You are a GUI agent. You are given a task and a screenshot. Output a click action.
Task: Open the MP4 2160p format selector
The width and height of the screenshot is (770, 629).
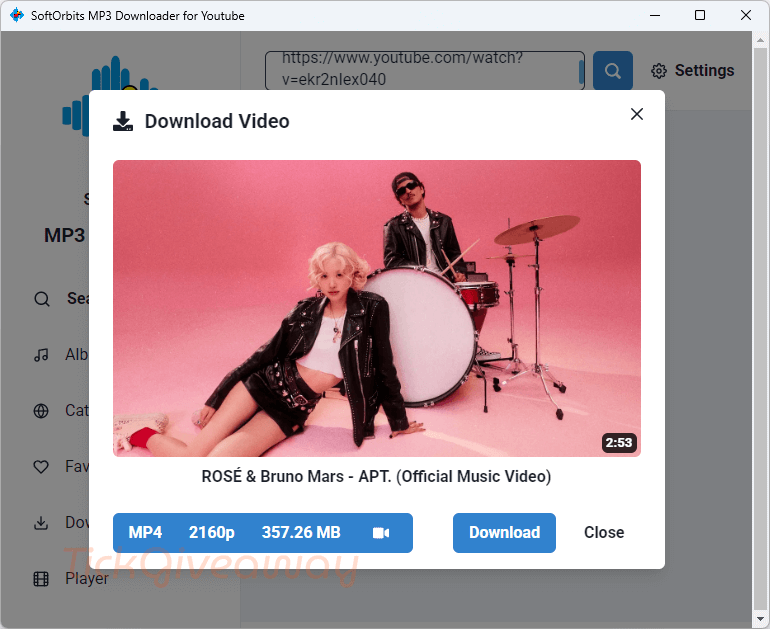(x=263, y=533)
